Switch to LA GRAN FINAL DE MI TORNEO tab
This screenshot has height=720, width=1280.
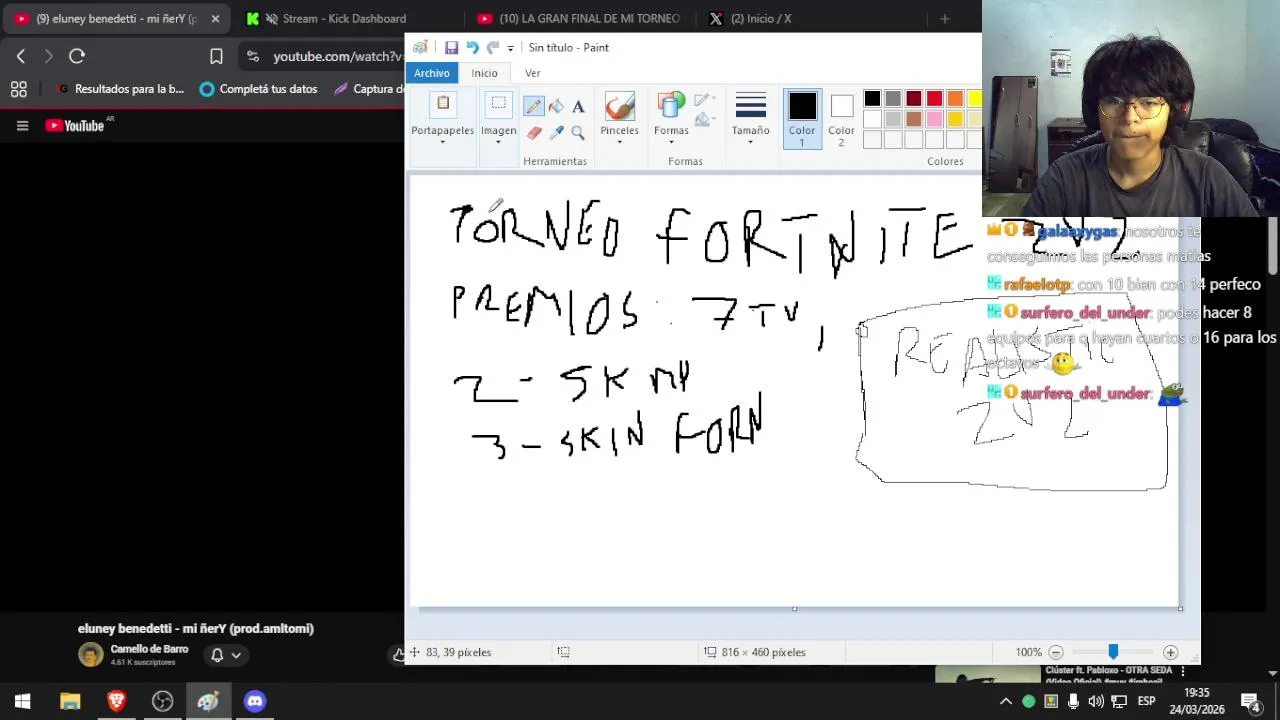click(579, 19)
